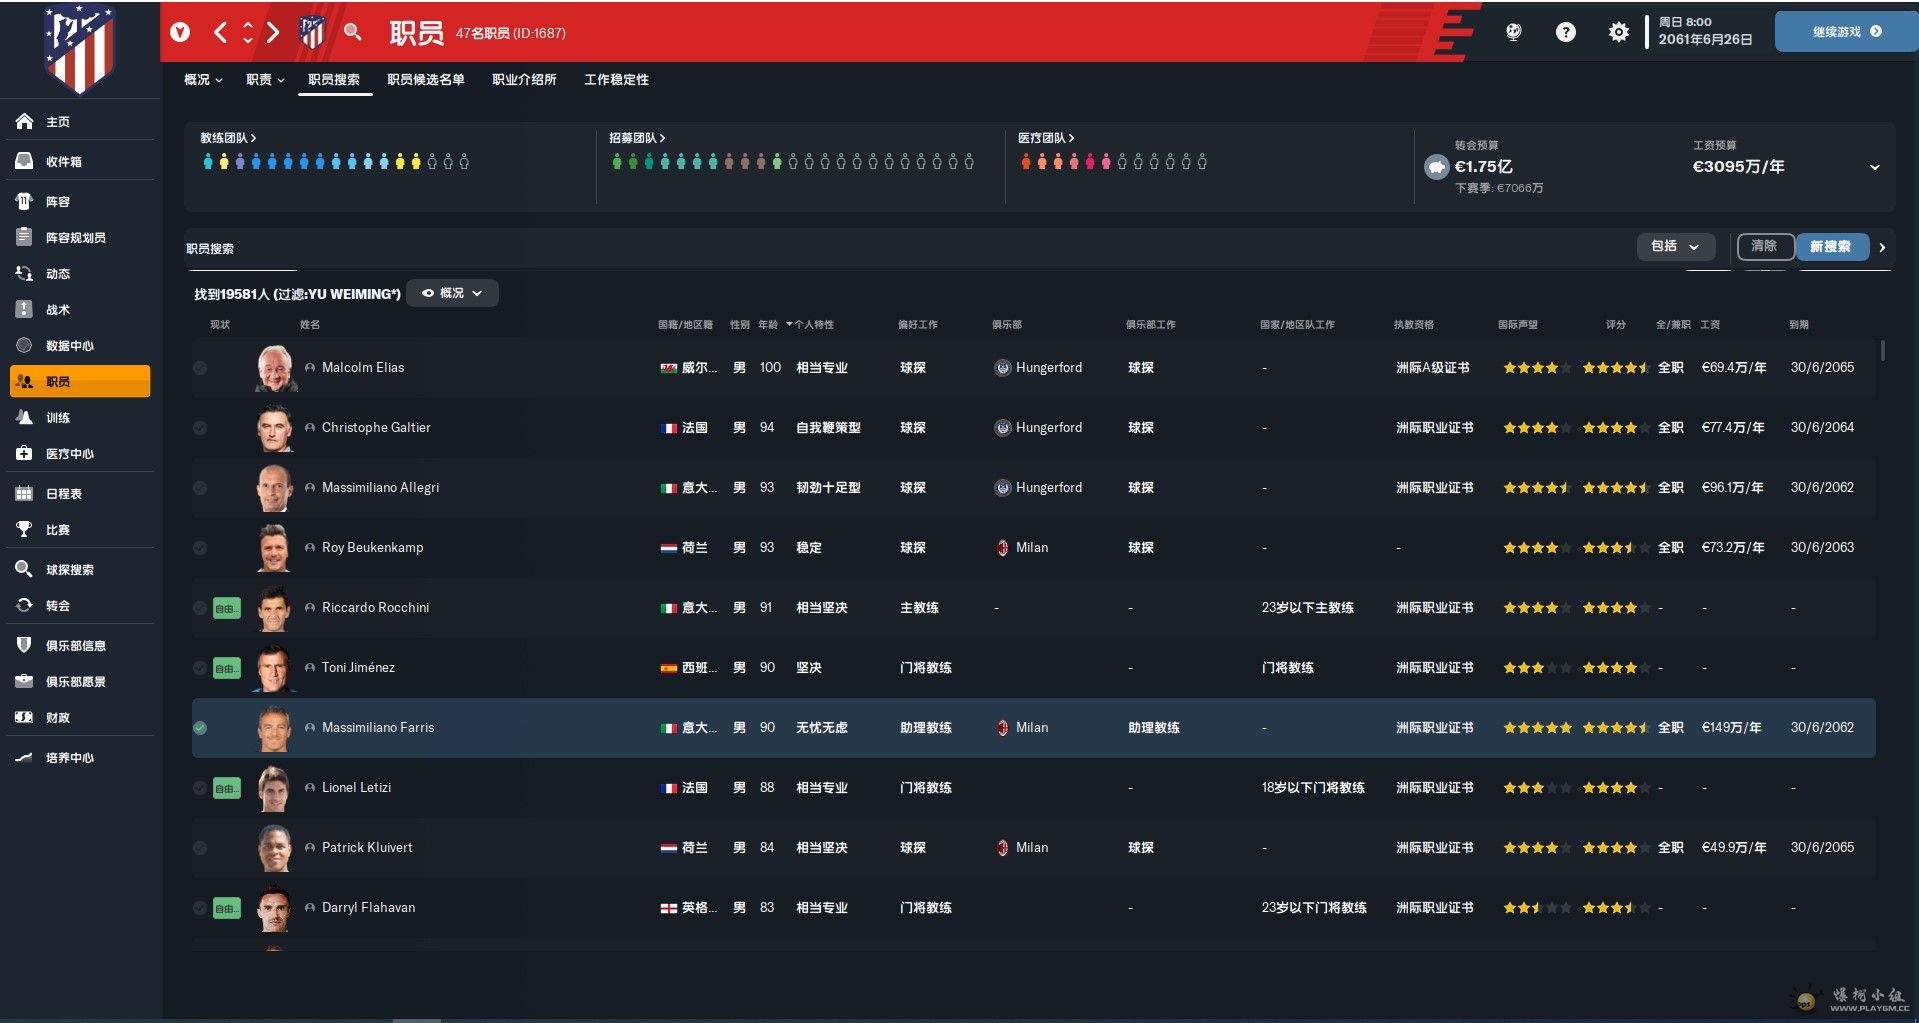1919x1023 pixels.
Task: Open the 概况 view selector dropdown
Action: [x=452, y=293]
